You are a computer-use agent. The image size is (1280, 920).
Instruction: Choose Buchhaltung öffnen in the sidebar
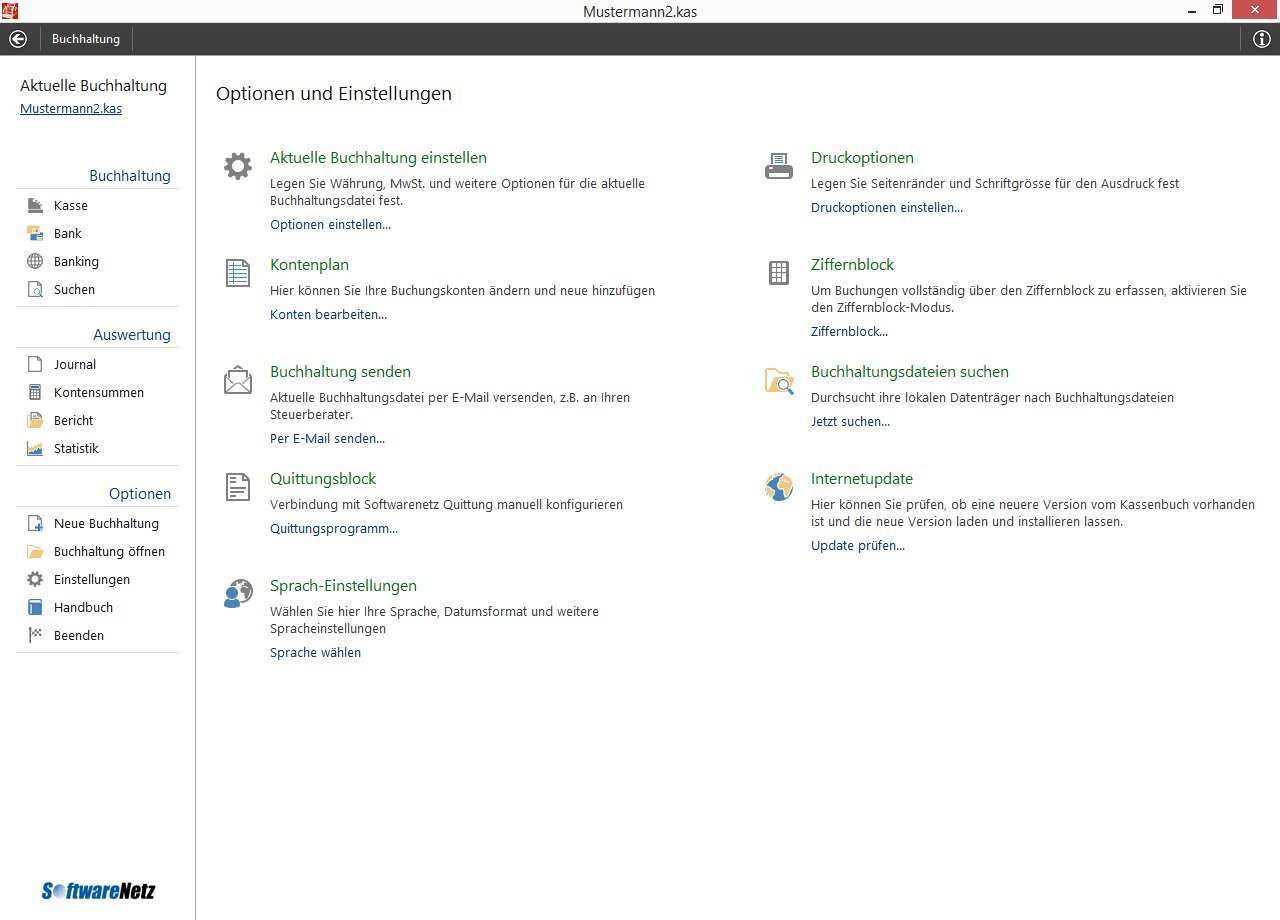pyautogui.click(x=110, y=551)
